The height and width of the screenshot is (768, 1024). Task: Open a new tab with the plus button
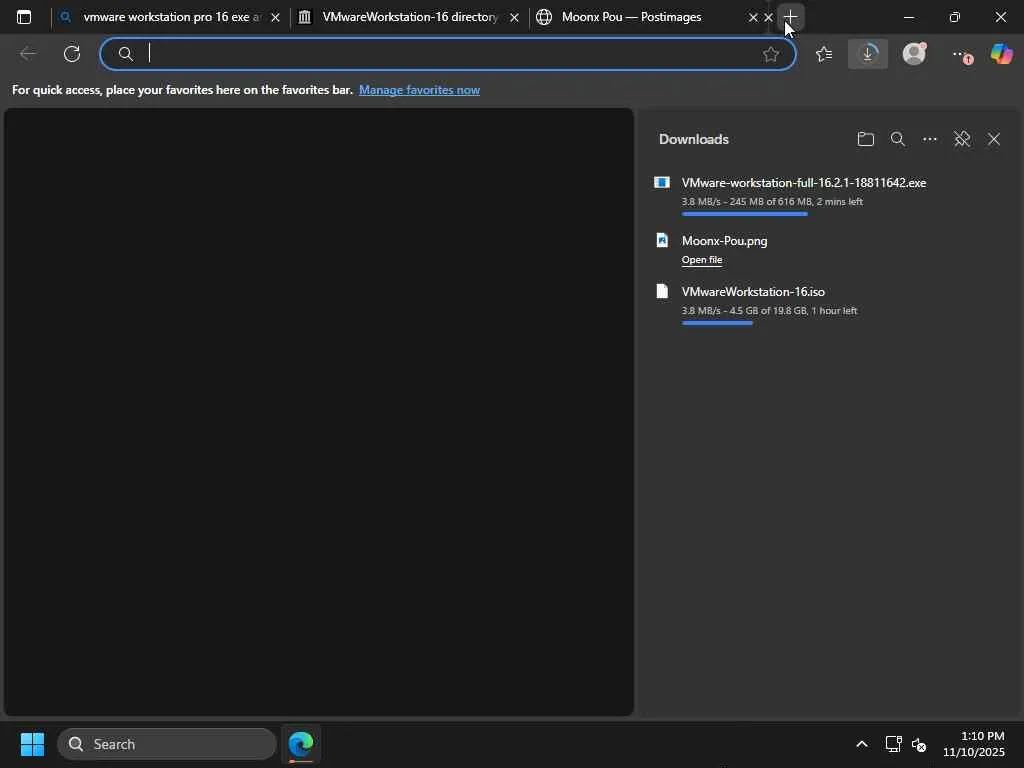(x=790, y=17)
